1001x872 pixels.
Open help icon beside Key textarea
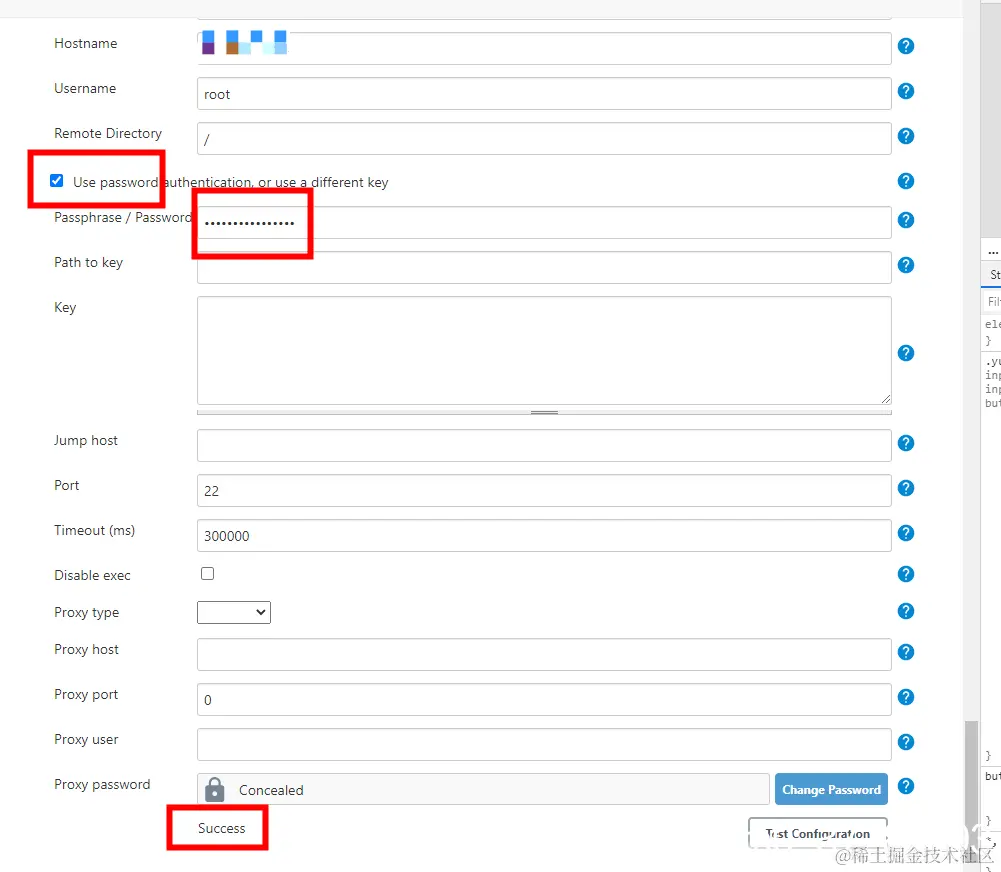(905, 353)
